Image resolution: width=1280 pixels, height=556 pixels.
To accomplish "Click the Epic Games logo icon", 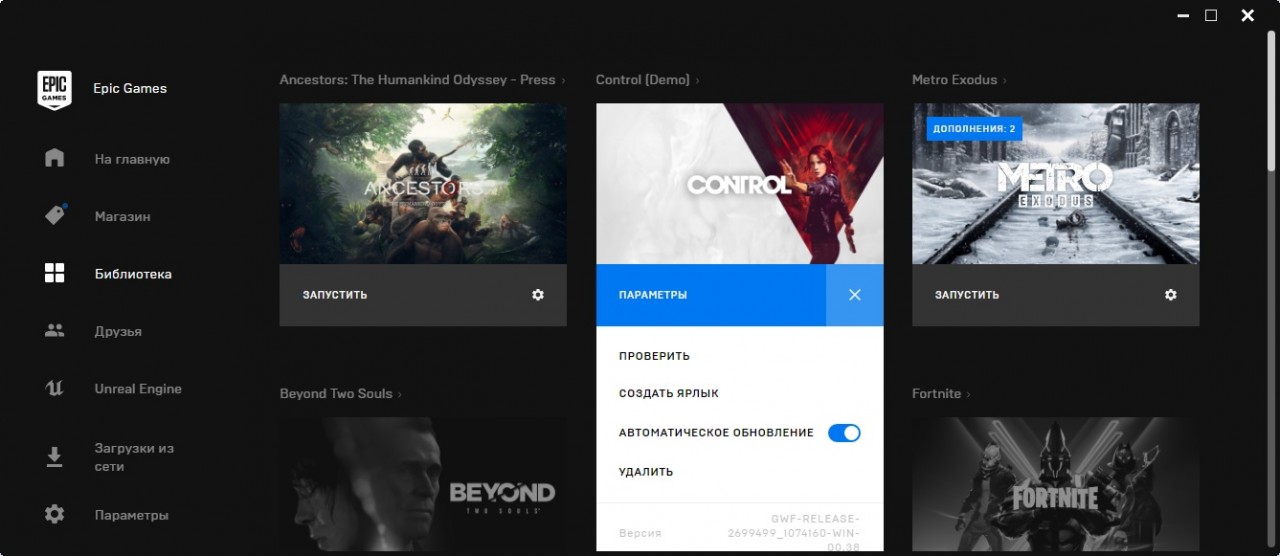I will pos(54,90).
